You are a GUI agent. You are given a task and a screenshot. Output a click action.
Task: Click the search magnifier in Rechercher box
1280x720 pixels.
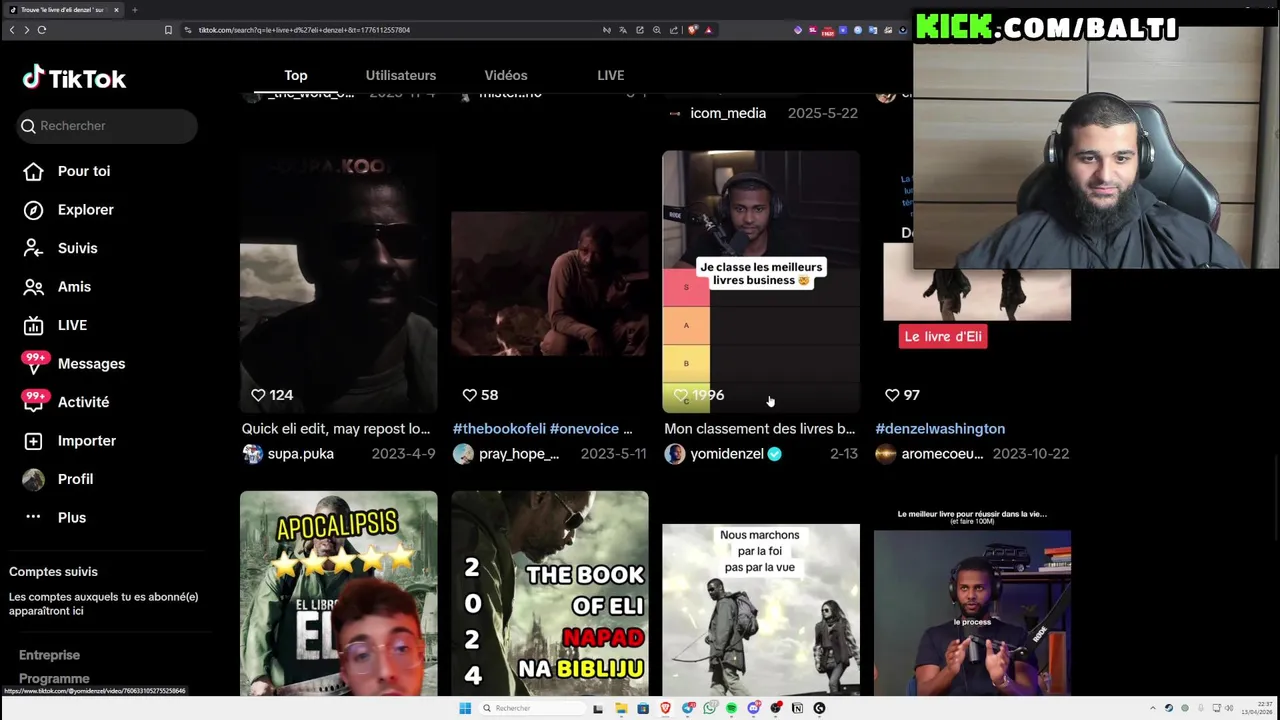click(x=28, y=126)
